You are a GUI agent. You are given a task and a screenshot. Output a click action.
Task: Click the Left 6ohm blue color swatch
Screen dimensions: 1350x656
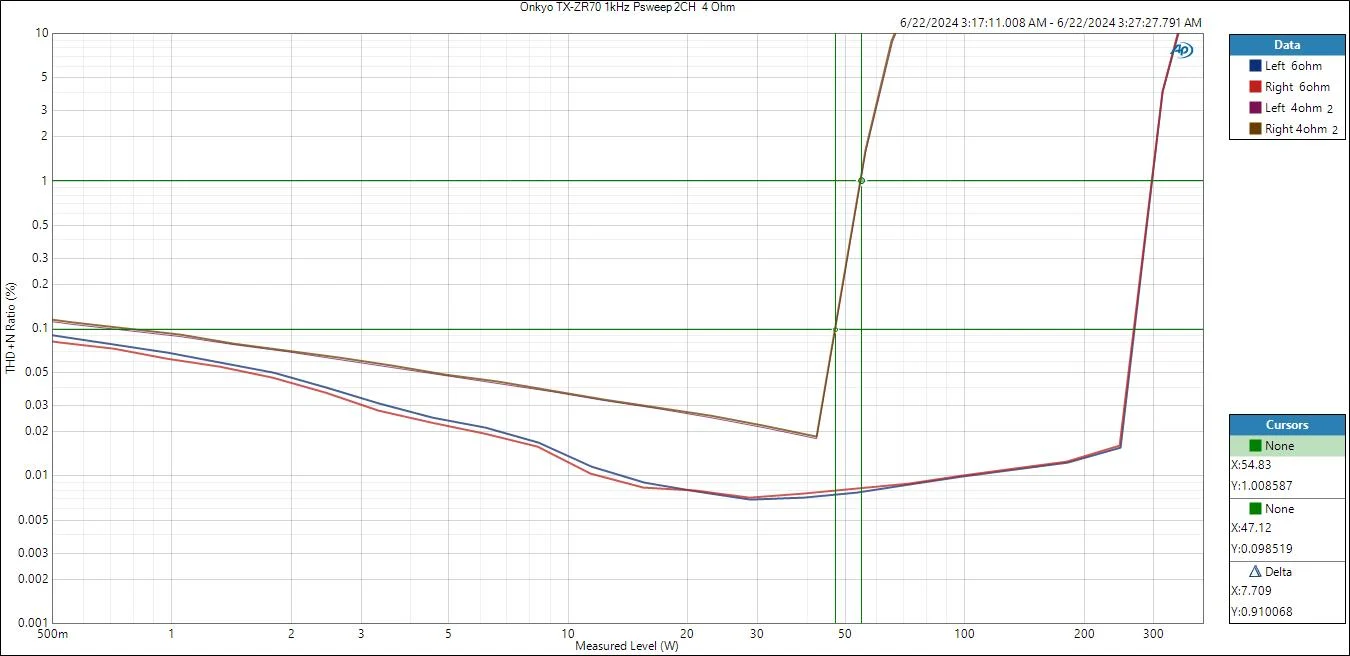click(1255, 66)
